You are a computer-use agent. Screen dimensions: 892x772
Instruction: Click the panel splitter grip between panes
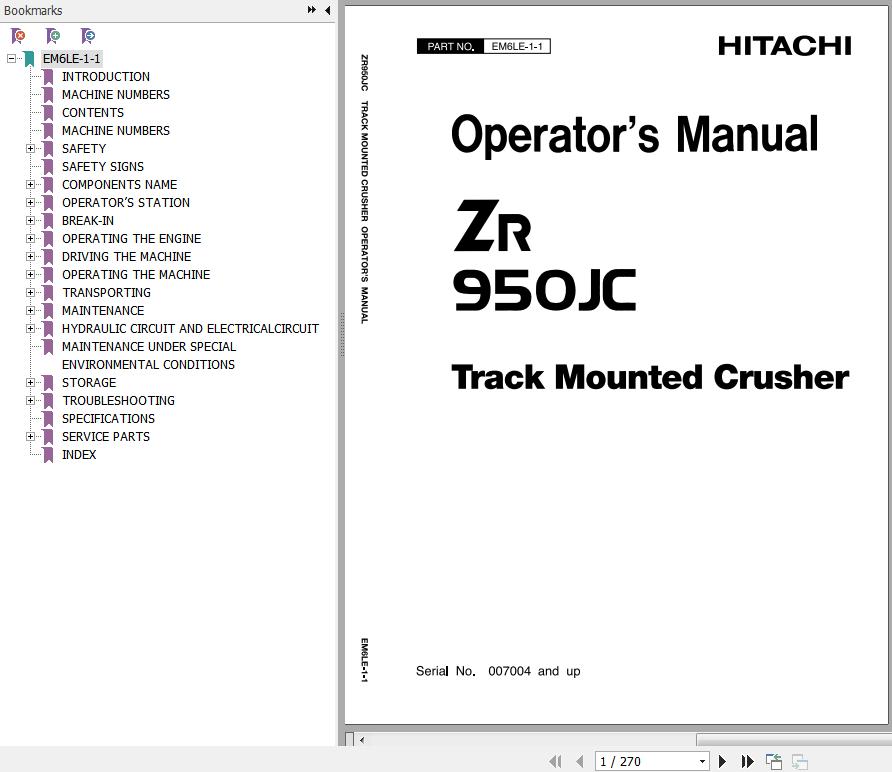(342, 336)
